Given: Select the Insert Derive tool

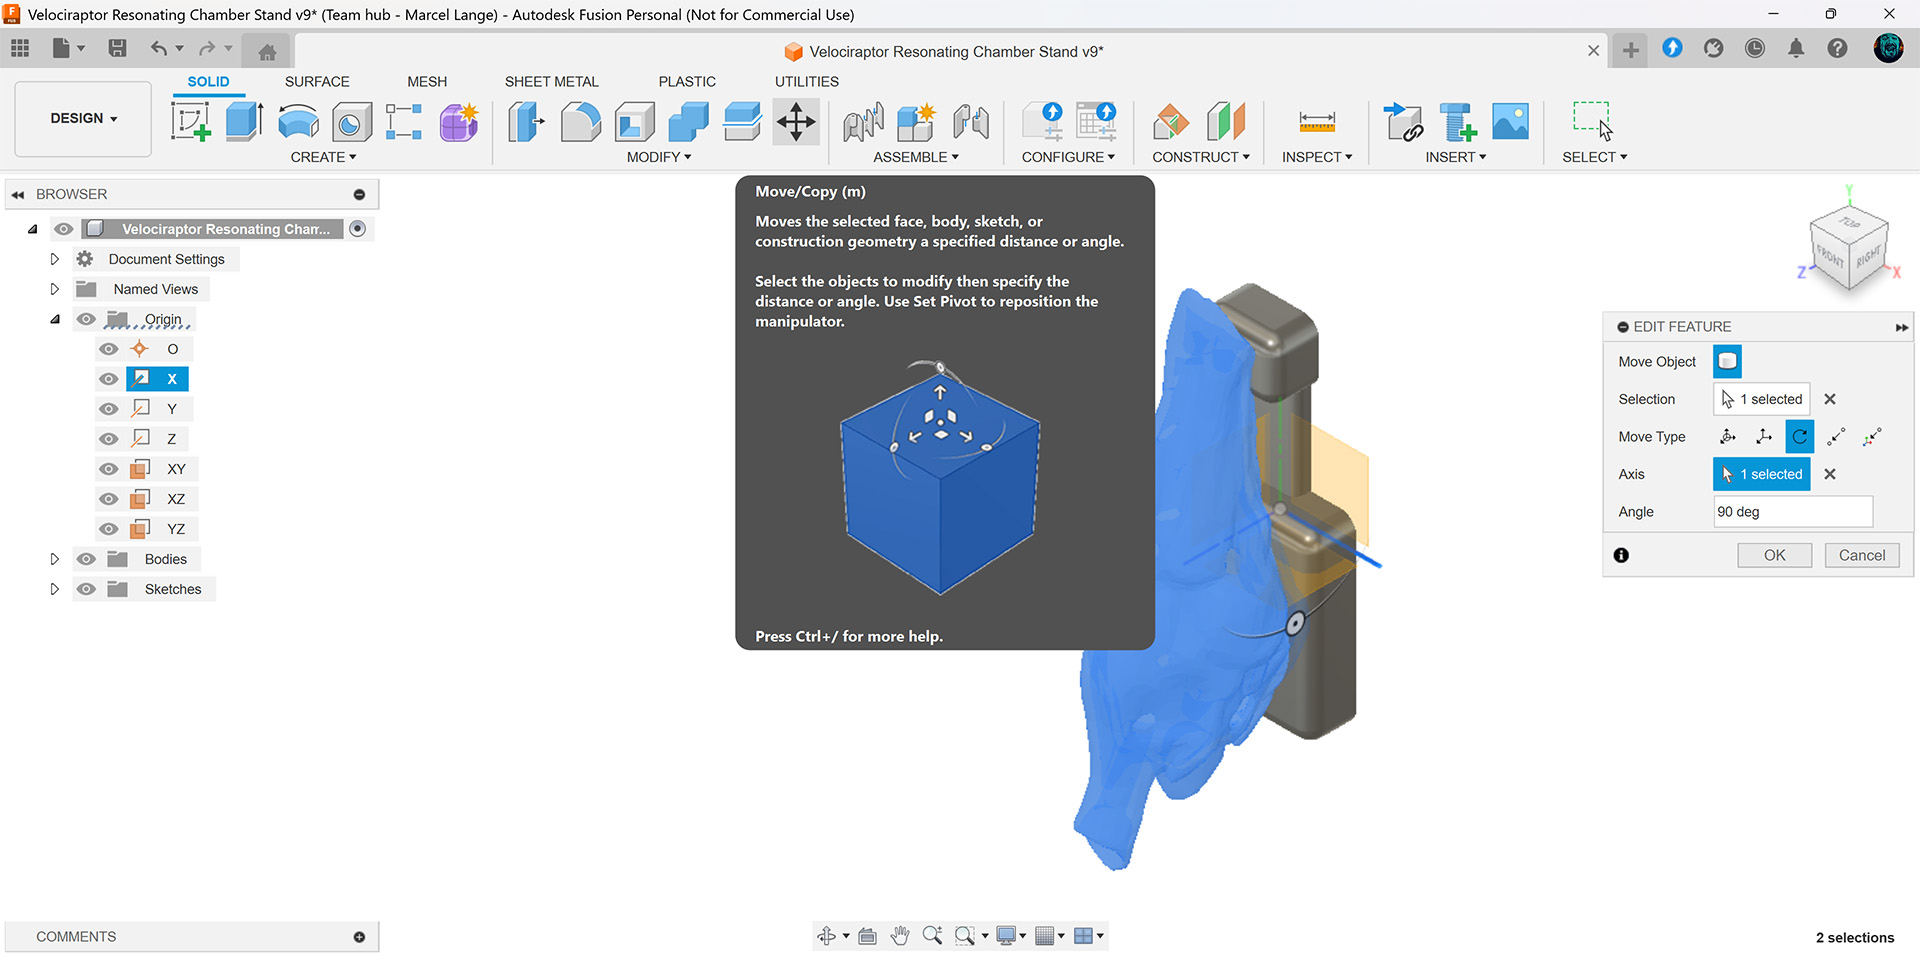Looking at the screenshot, I should 1403,122.
